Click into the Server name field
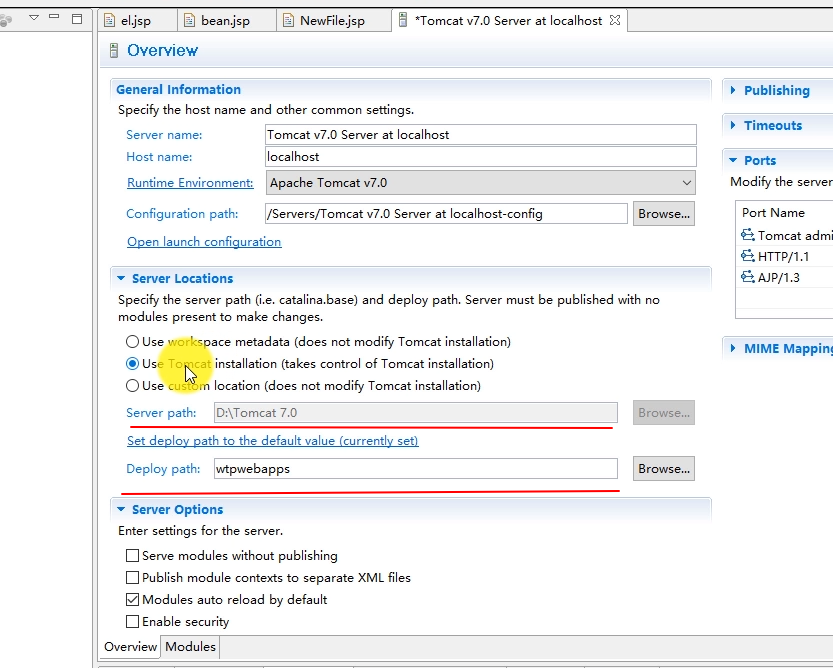Screen dimensions: 833x668 pos(481,134)
